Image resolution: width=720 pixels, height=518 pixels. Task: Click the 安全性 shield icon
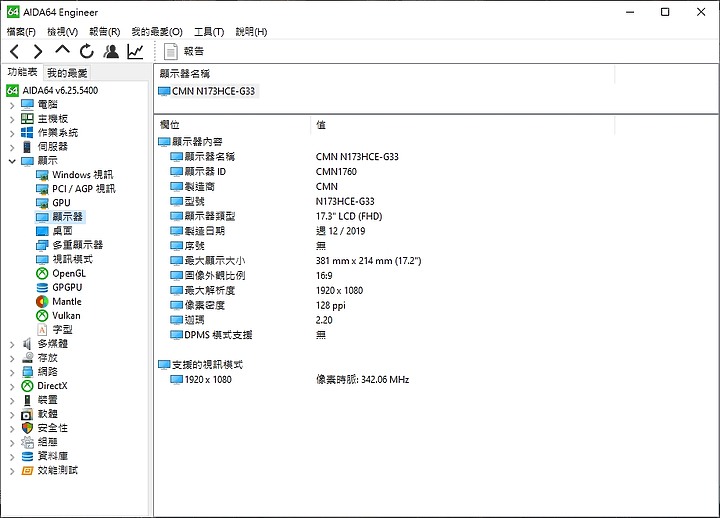point(27,428)
